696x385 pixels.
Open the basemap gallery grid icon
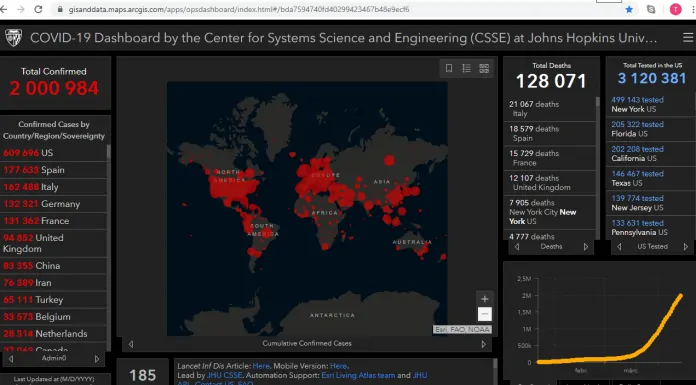[484, 68]
